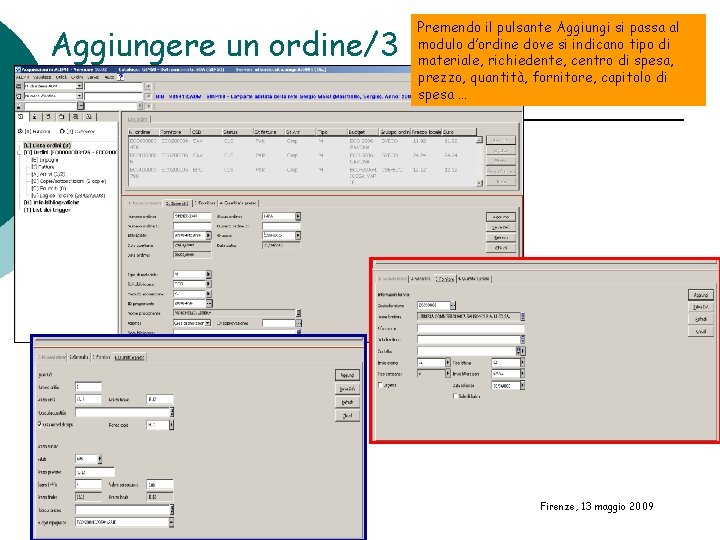Select Fatture tree item
720x540 pixels.
[x=43, y=167]
